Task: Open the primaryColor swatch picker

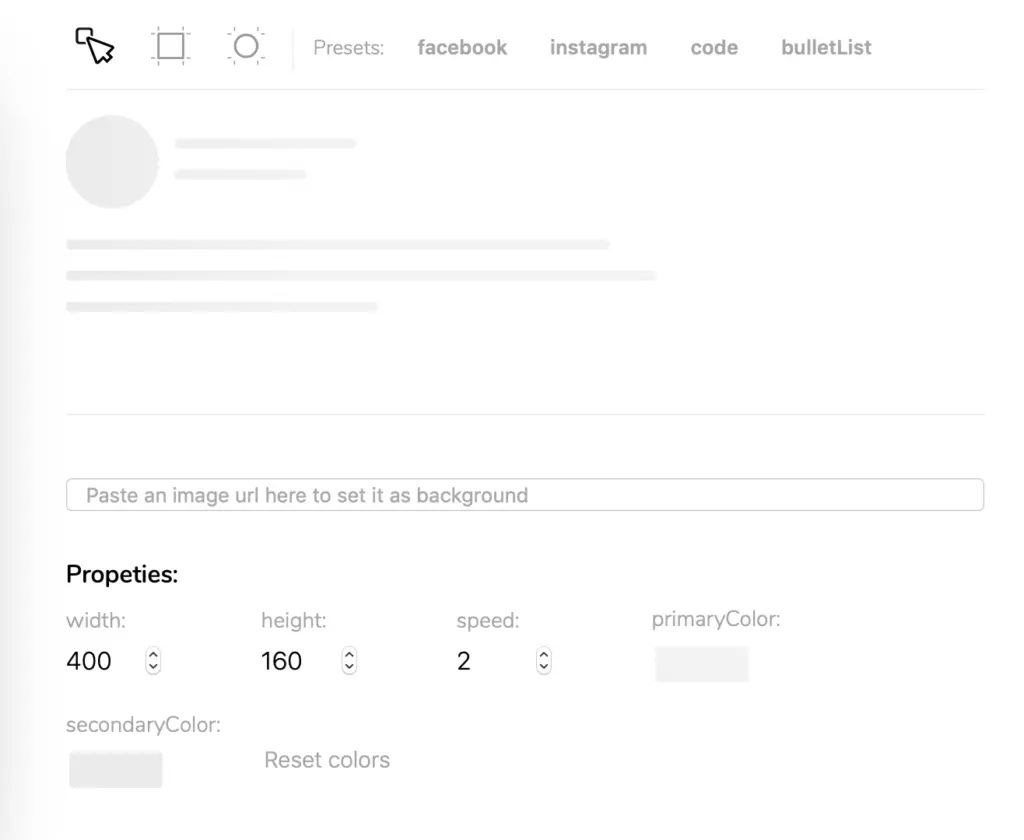Action: (702, 663)
